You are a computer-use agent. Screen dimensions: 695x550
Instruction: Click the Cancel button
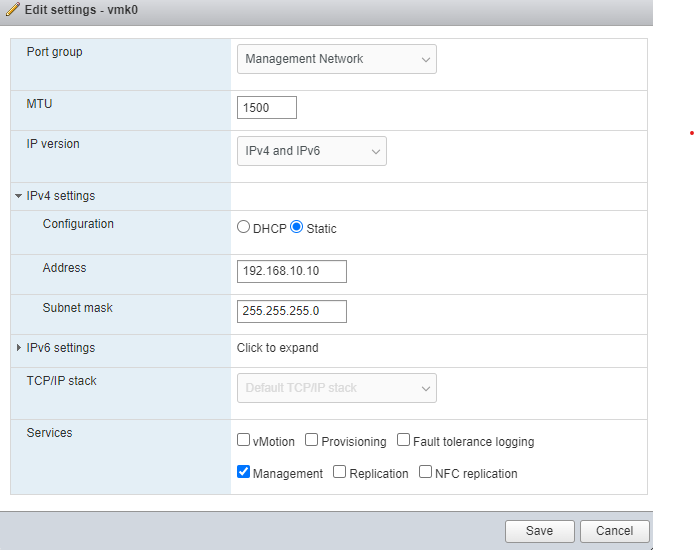(615, 531)
